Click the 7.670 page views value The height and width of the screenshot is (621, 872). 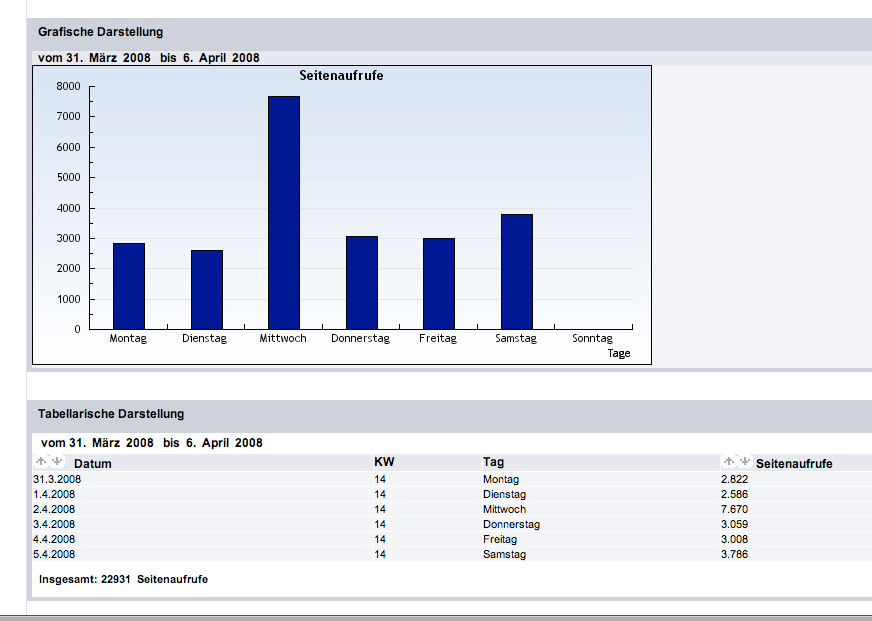(x=734, y=509)
